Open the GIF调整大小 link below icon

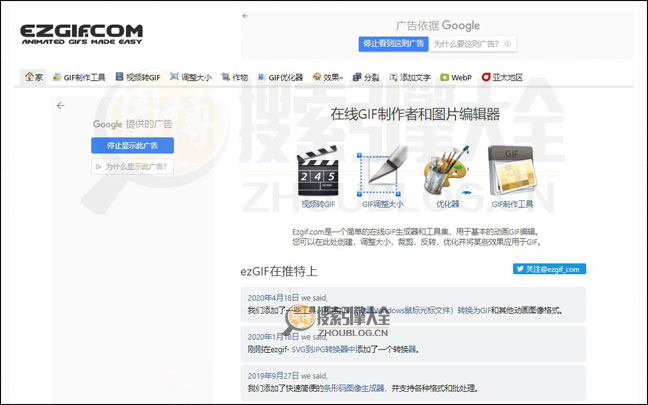383,204
